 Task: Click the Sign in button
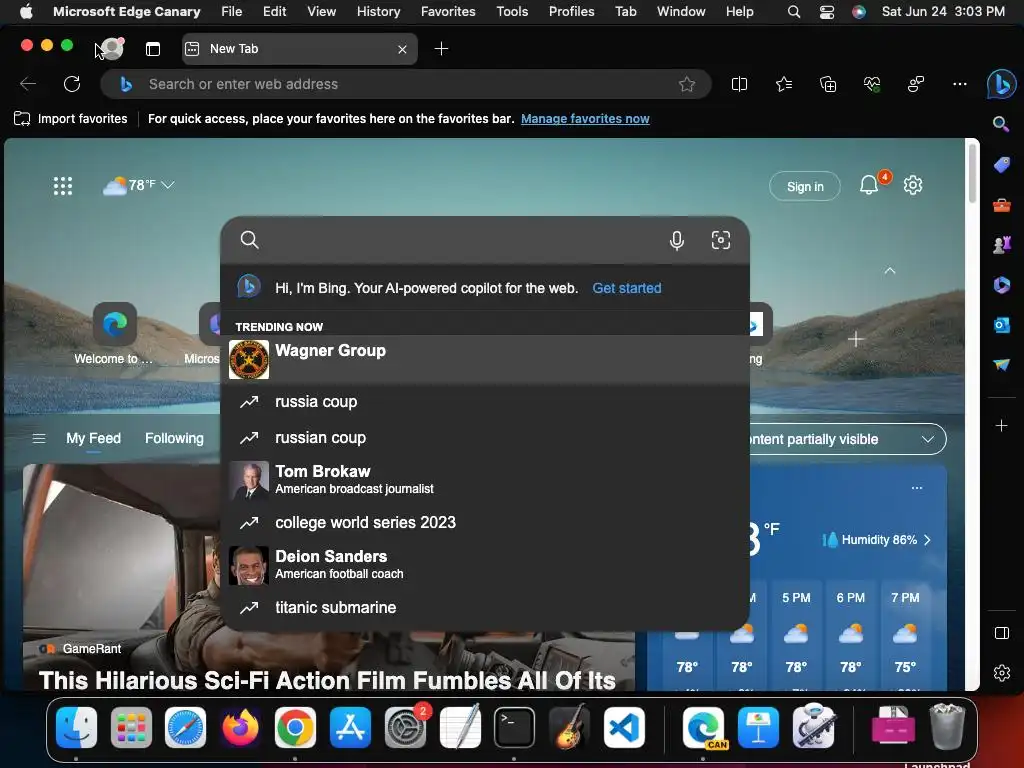805,186
